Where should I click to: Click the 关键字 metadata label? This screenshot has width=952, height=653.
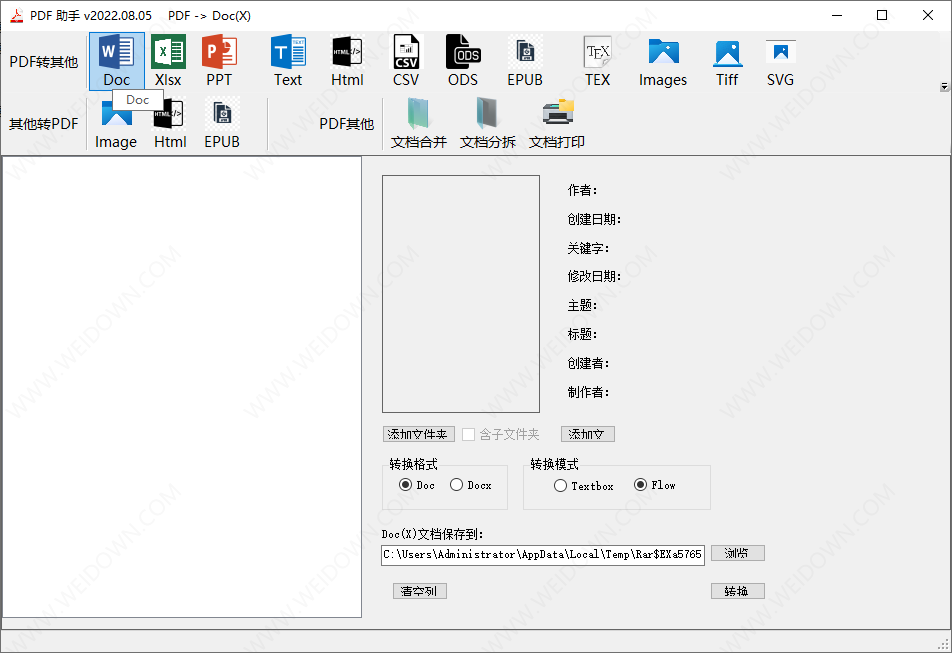pos(588,248)
